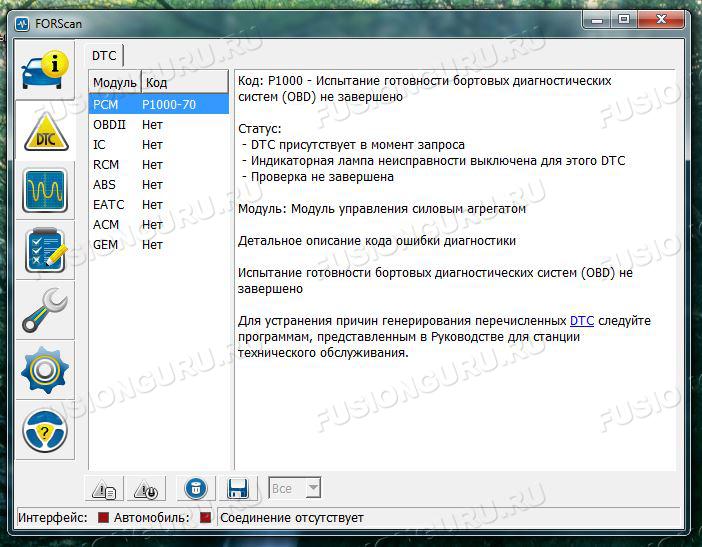Select the EATC module row
Screen dimensions: 702x547
click(158, 205)
